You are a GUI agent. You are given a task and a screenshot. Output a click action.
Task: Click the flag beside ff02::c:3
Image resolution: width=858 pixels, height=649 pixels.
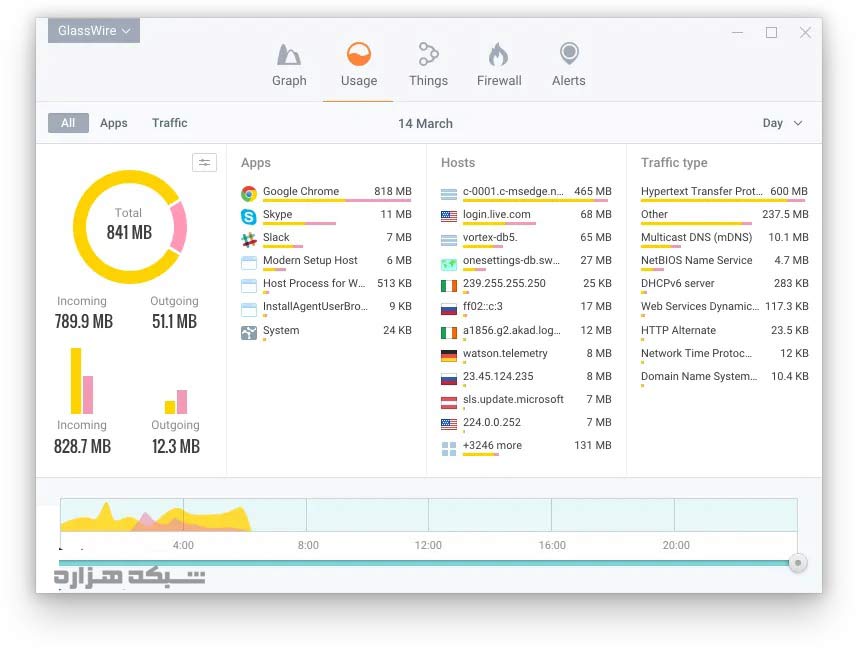[x=449, y=309]
